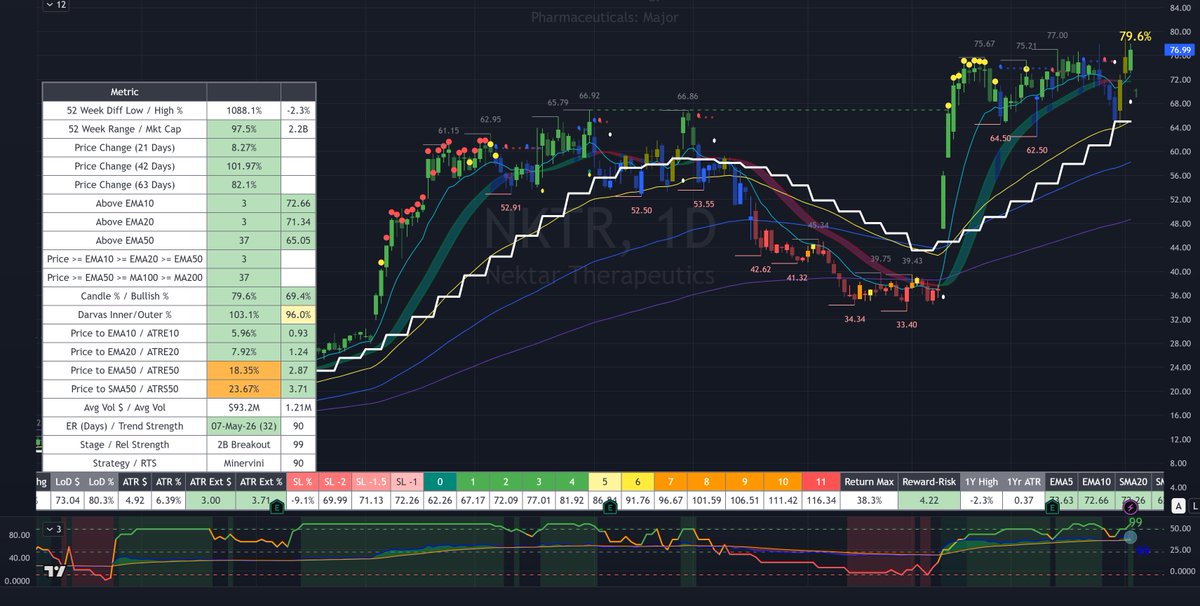The height and width of the screenshot is (606, 1200).
Task: Select the 69.4% bullish cell
Action: click(x=298, y=296)
